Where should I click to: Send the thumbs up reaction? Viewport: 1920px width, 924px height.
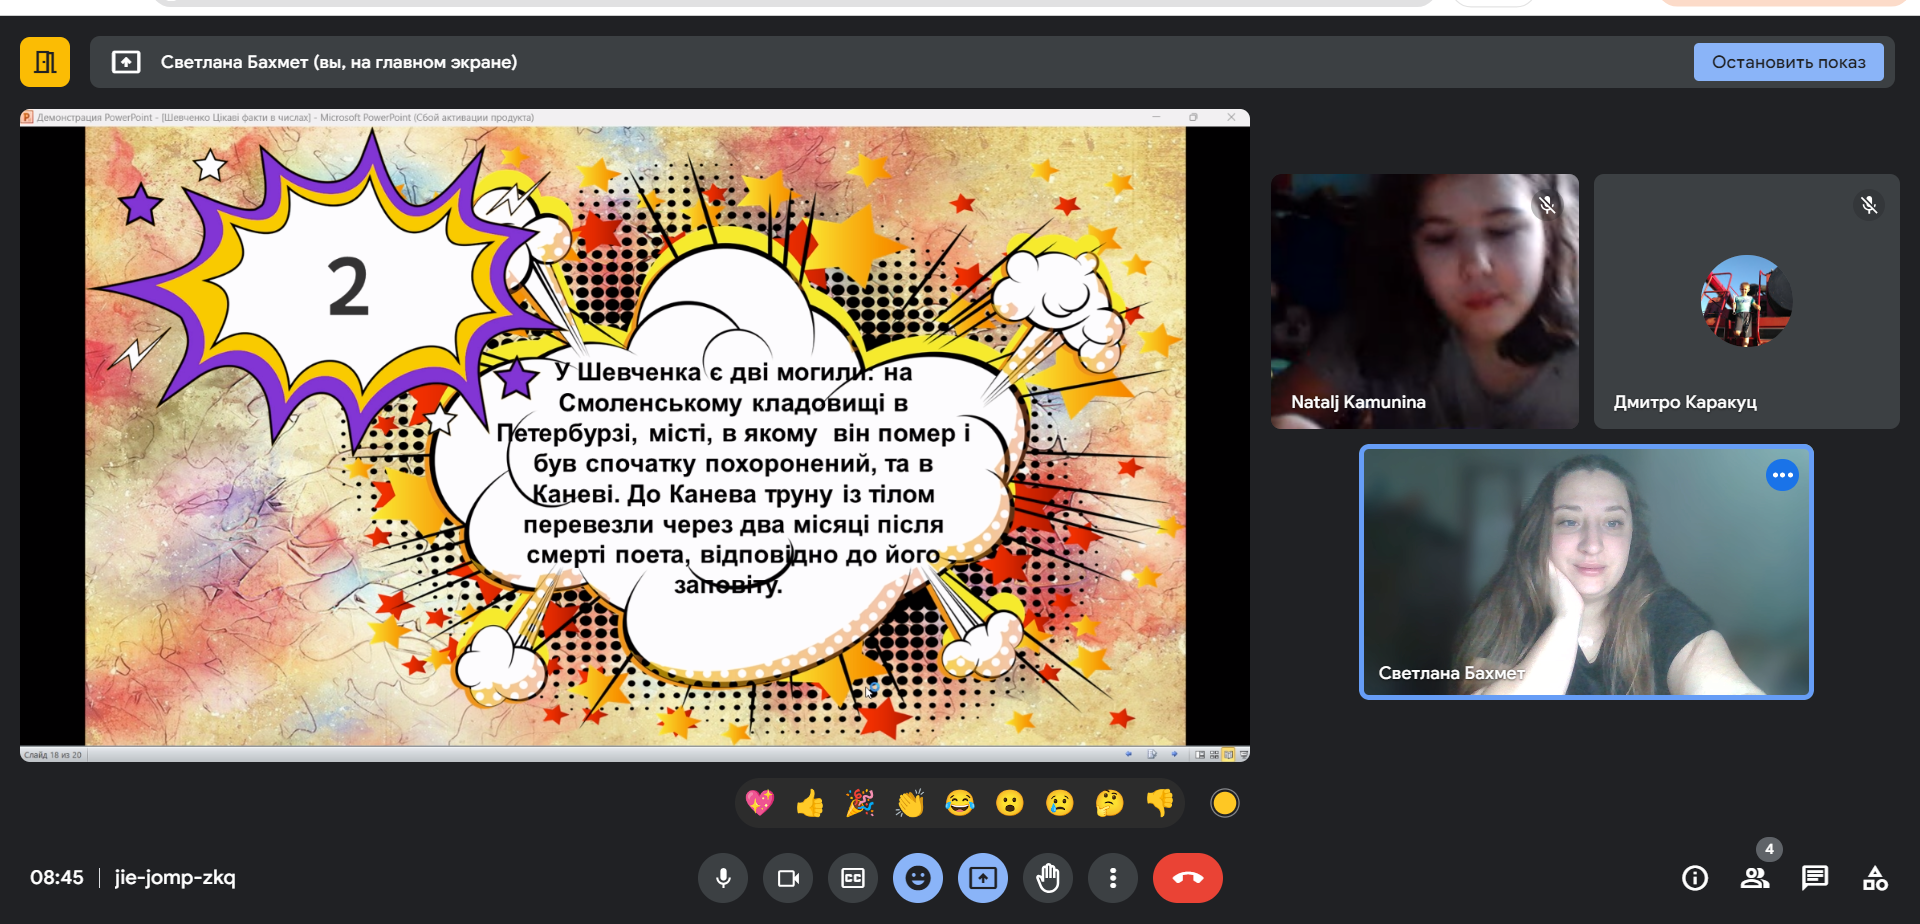810,803
